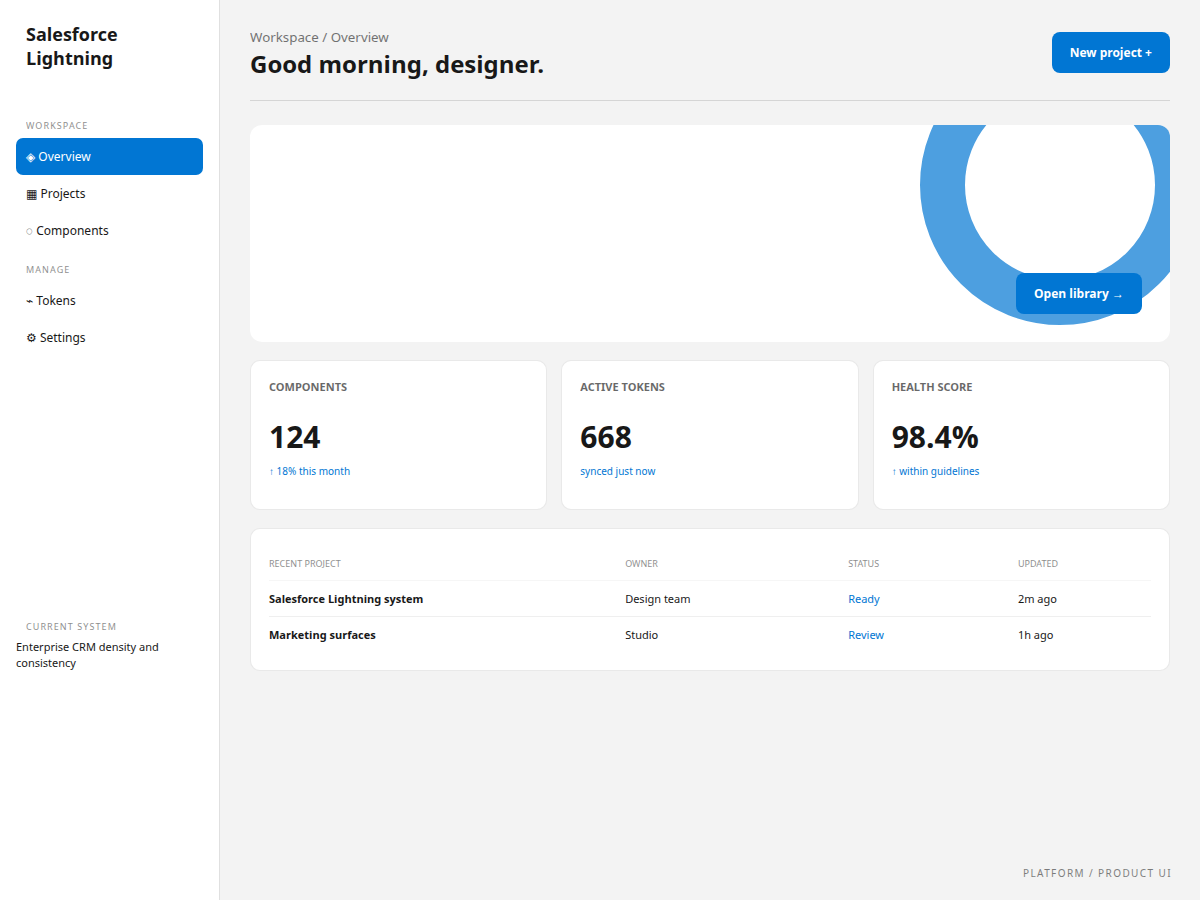Click the blue donut chart graphic

[x=1045, y=224]
